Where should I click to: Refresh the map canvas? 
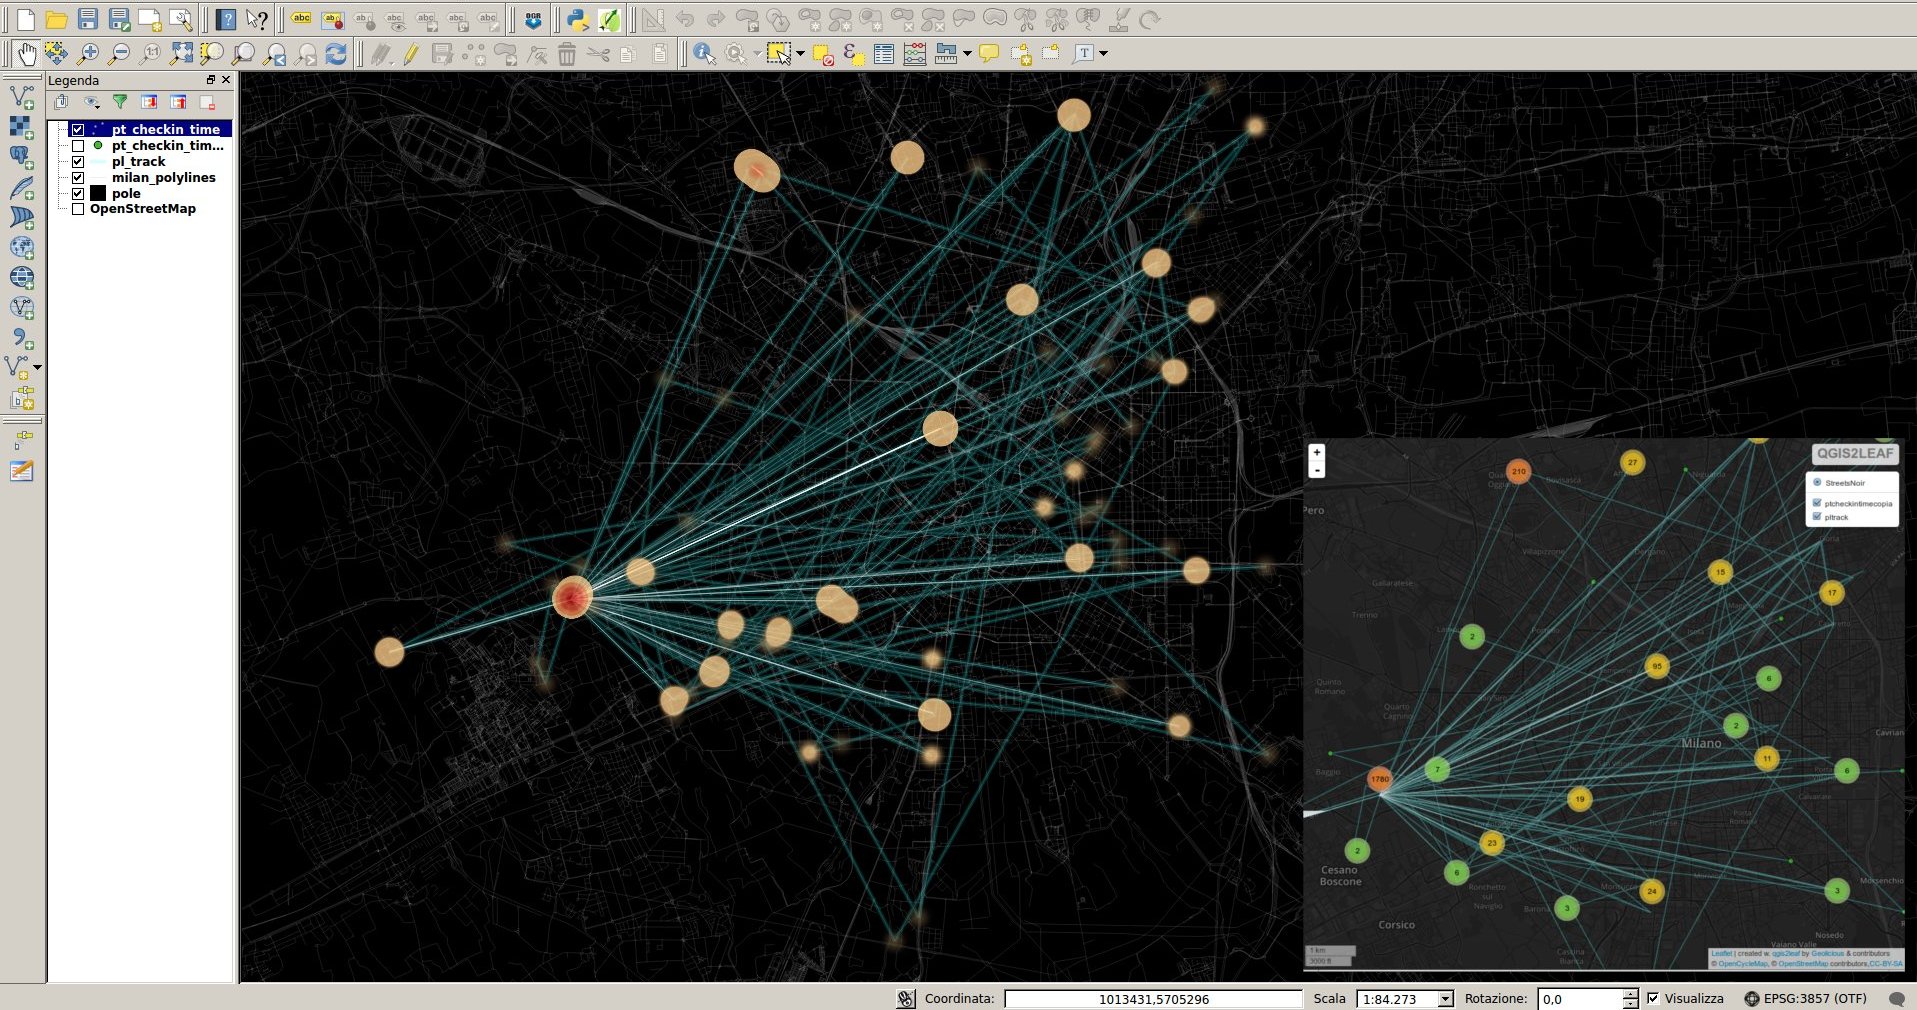tap(336, 53)
